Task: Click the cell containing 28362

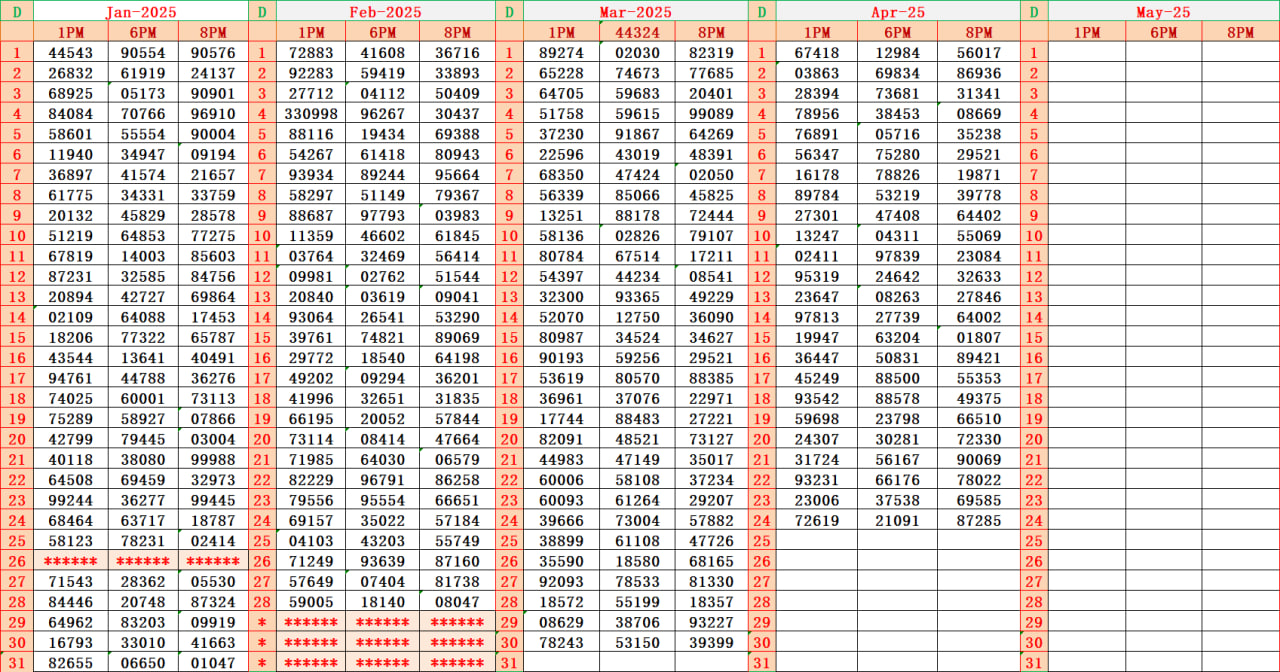Action: 143,581
